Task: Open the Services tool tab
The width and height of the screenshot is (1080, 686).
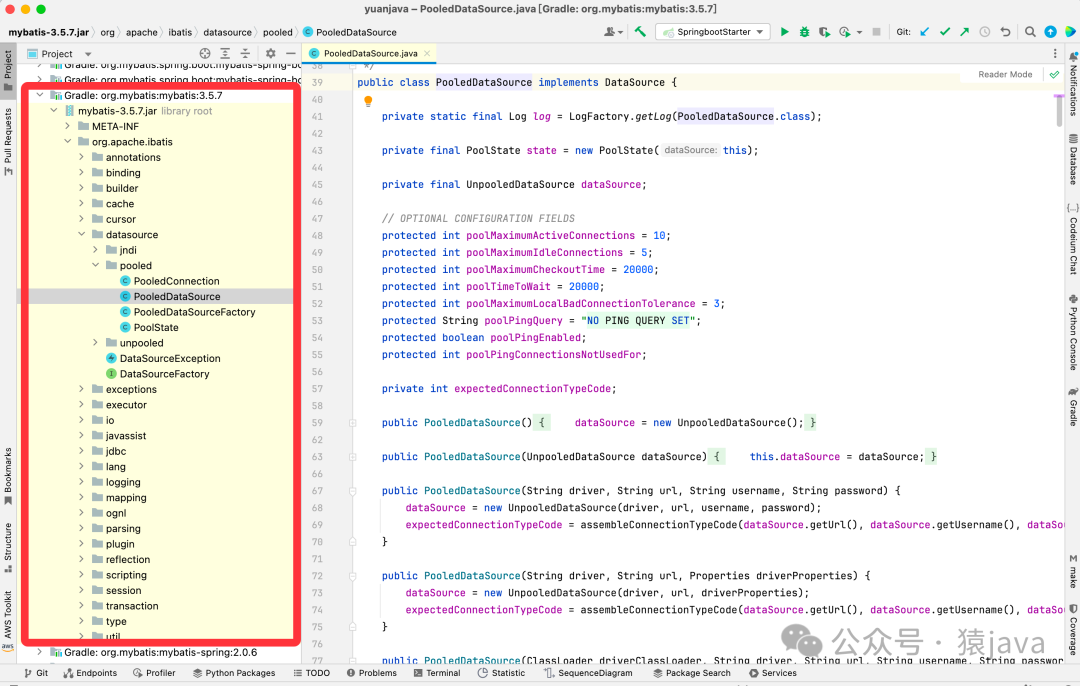Action: coord(772,673)
